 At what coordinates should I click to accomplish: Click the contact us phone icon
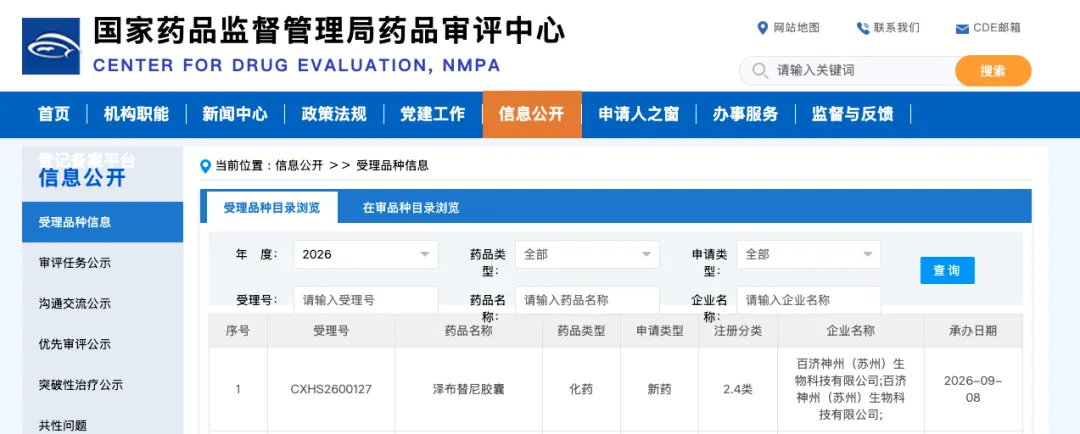coord(862,28)
